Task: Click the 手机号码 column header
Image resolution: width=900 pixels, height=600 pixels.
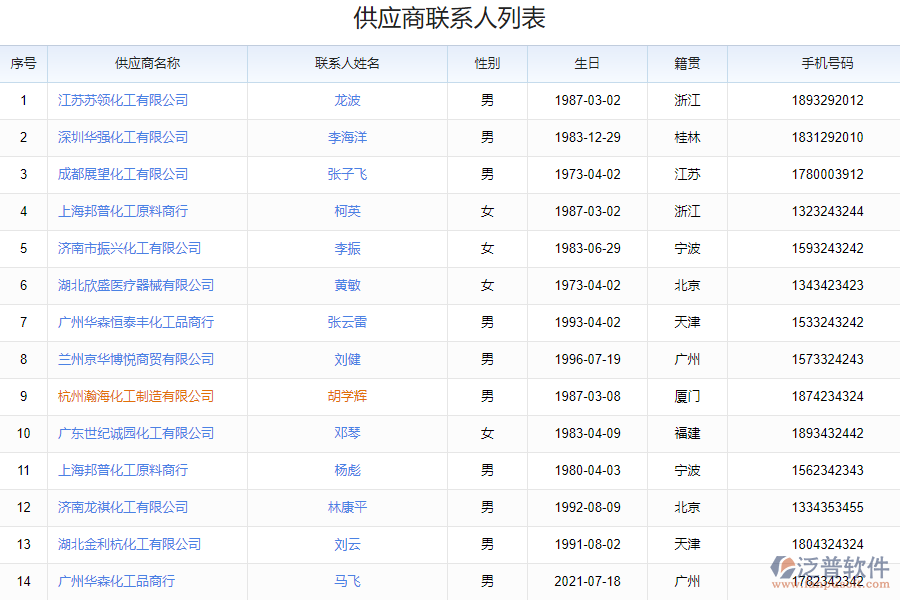Action: click(827, 63)
